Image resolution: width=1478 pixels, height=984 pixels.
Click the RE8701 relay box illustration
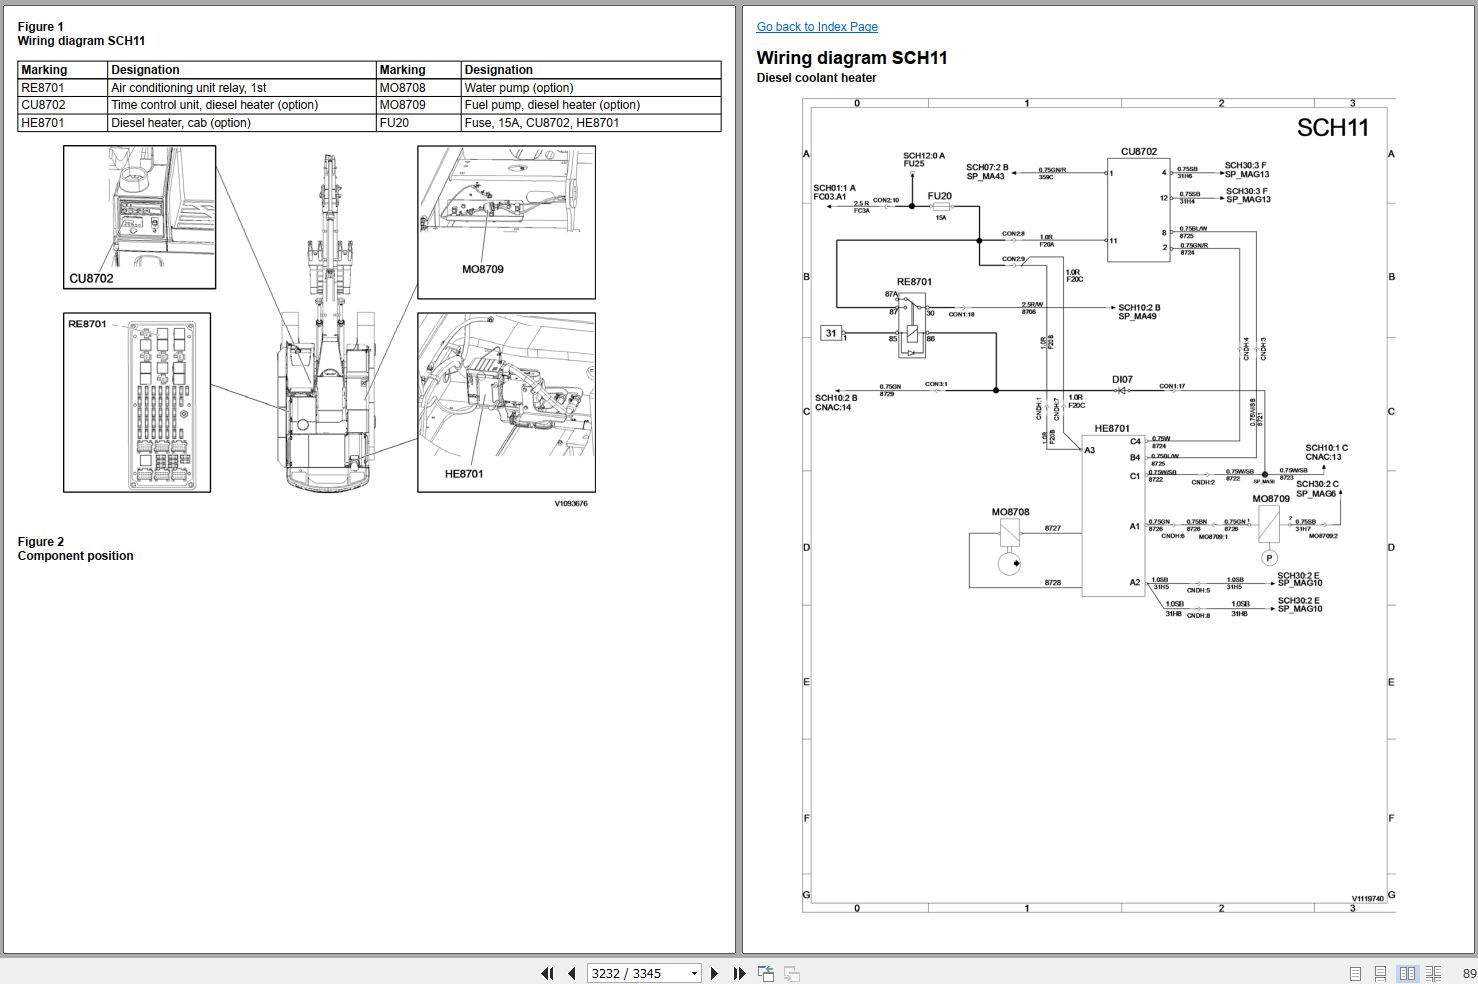(137, 402)
